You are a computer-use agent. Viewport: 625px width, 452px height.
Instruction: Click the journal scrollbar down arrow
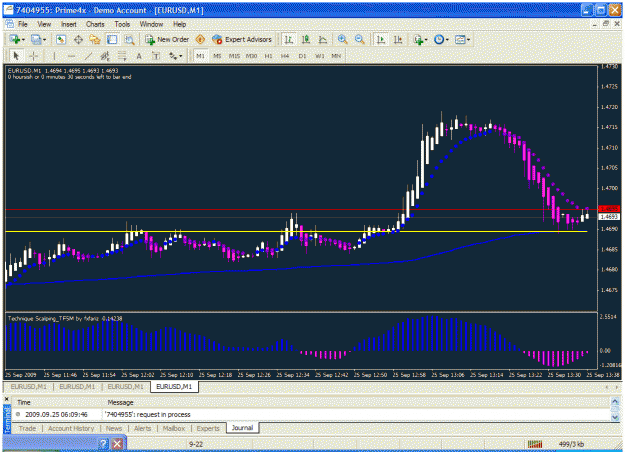pos(615,417)
